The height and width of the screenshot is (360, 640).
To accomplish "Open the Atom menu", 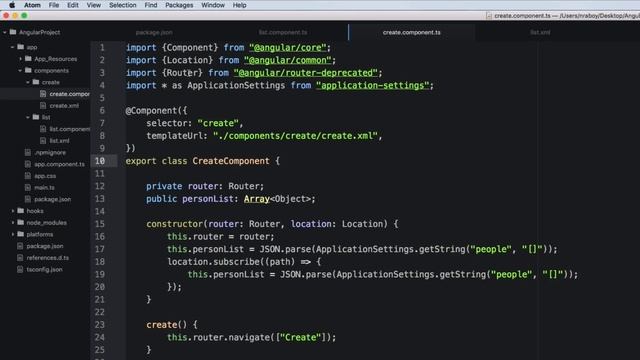I will 32,5.
